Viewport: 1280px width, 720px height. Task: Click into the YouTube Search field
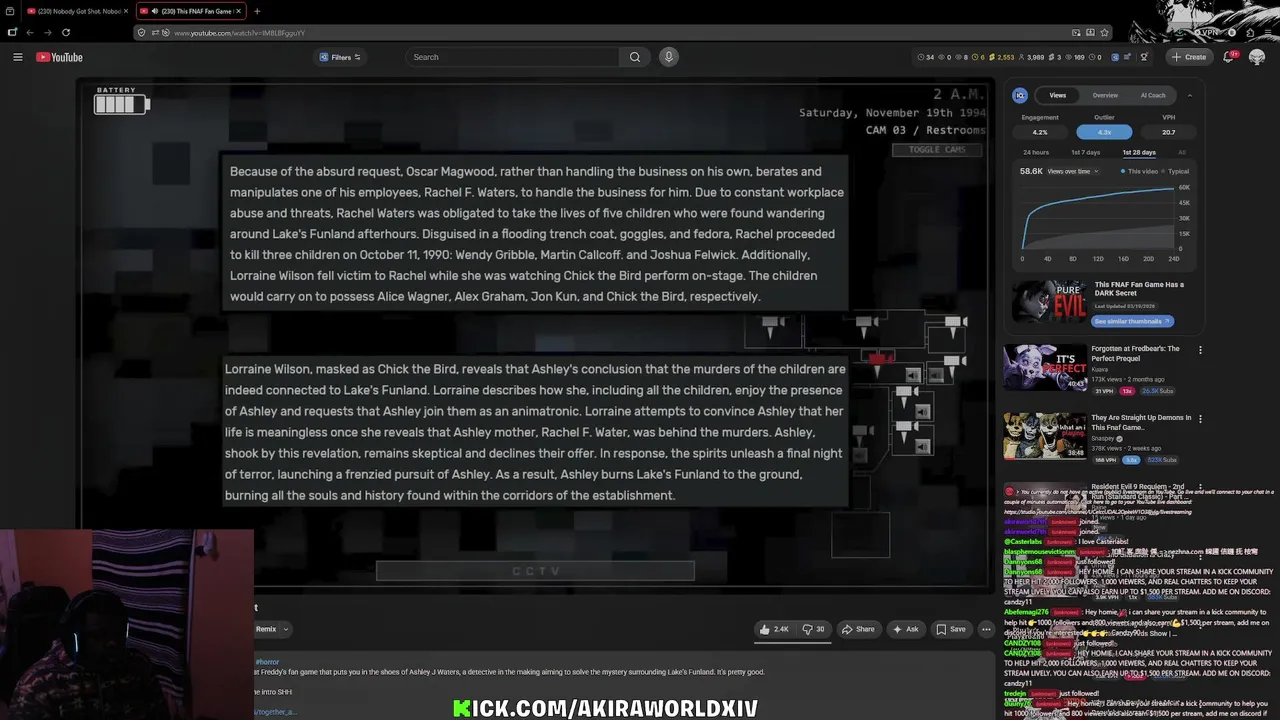click(512, 57)
